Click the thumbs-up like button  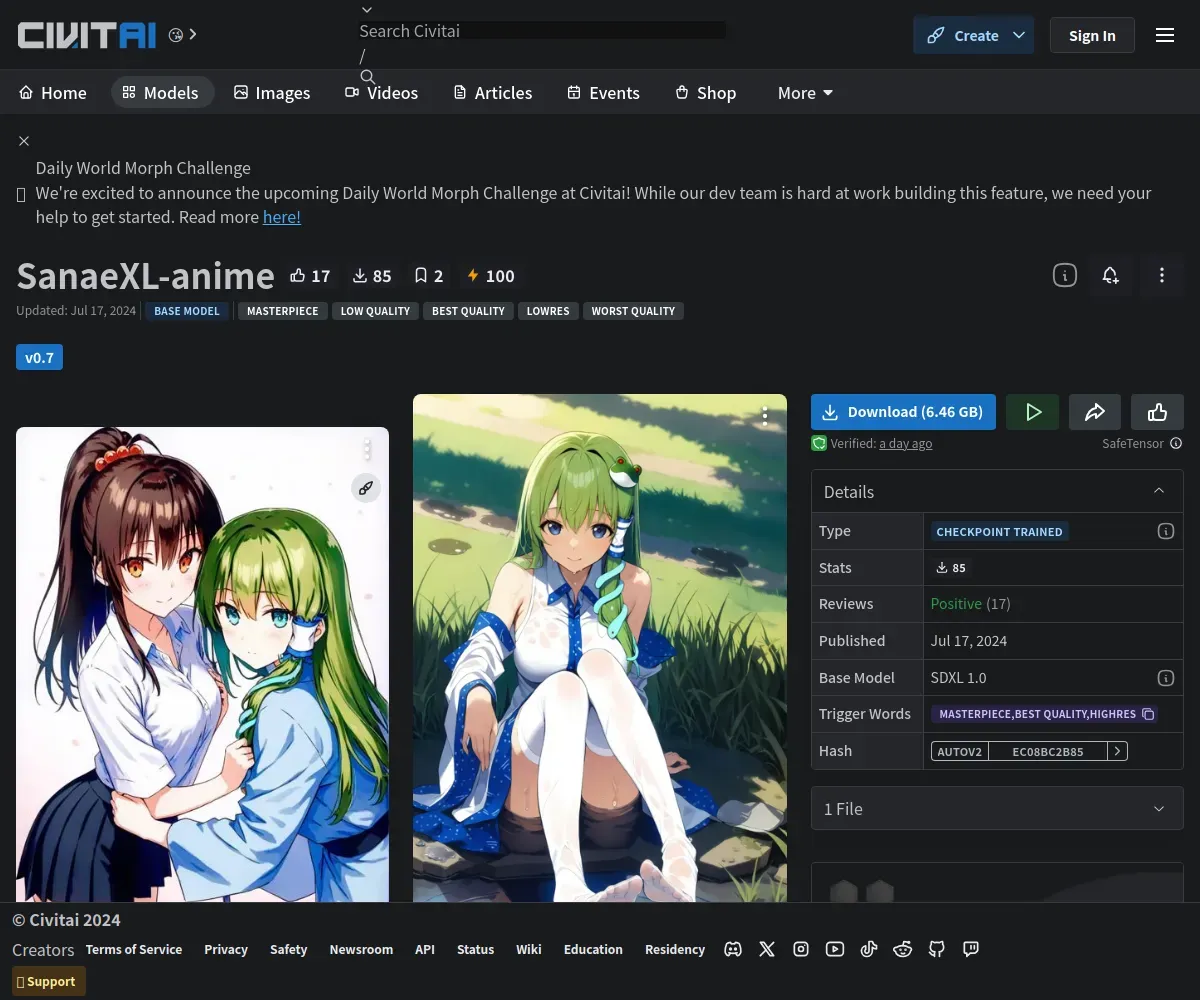pos(1157,412)
